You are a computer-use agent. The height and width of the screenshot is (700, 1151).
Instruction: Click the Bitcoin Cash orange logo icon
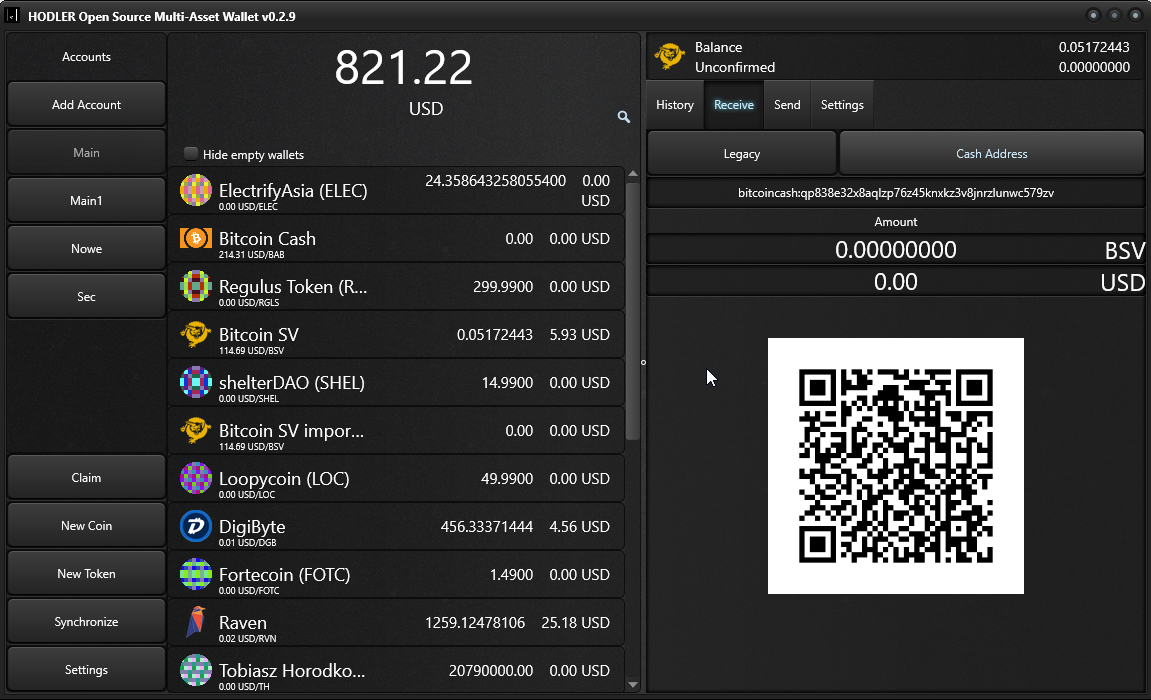[x=196, y=238]
